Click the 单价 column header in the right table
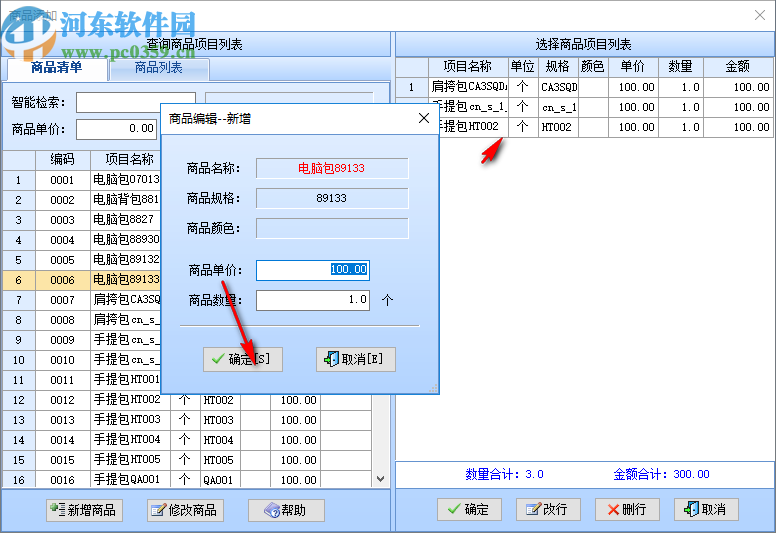 pyautogui.click(x=633, y=67)
